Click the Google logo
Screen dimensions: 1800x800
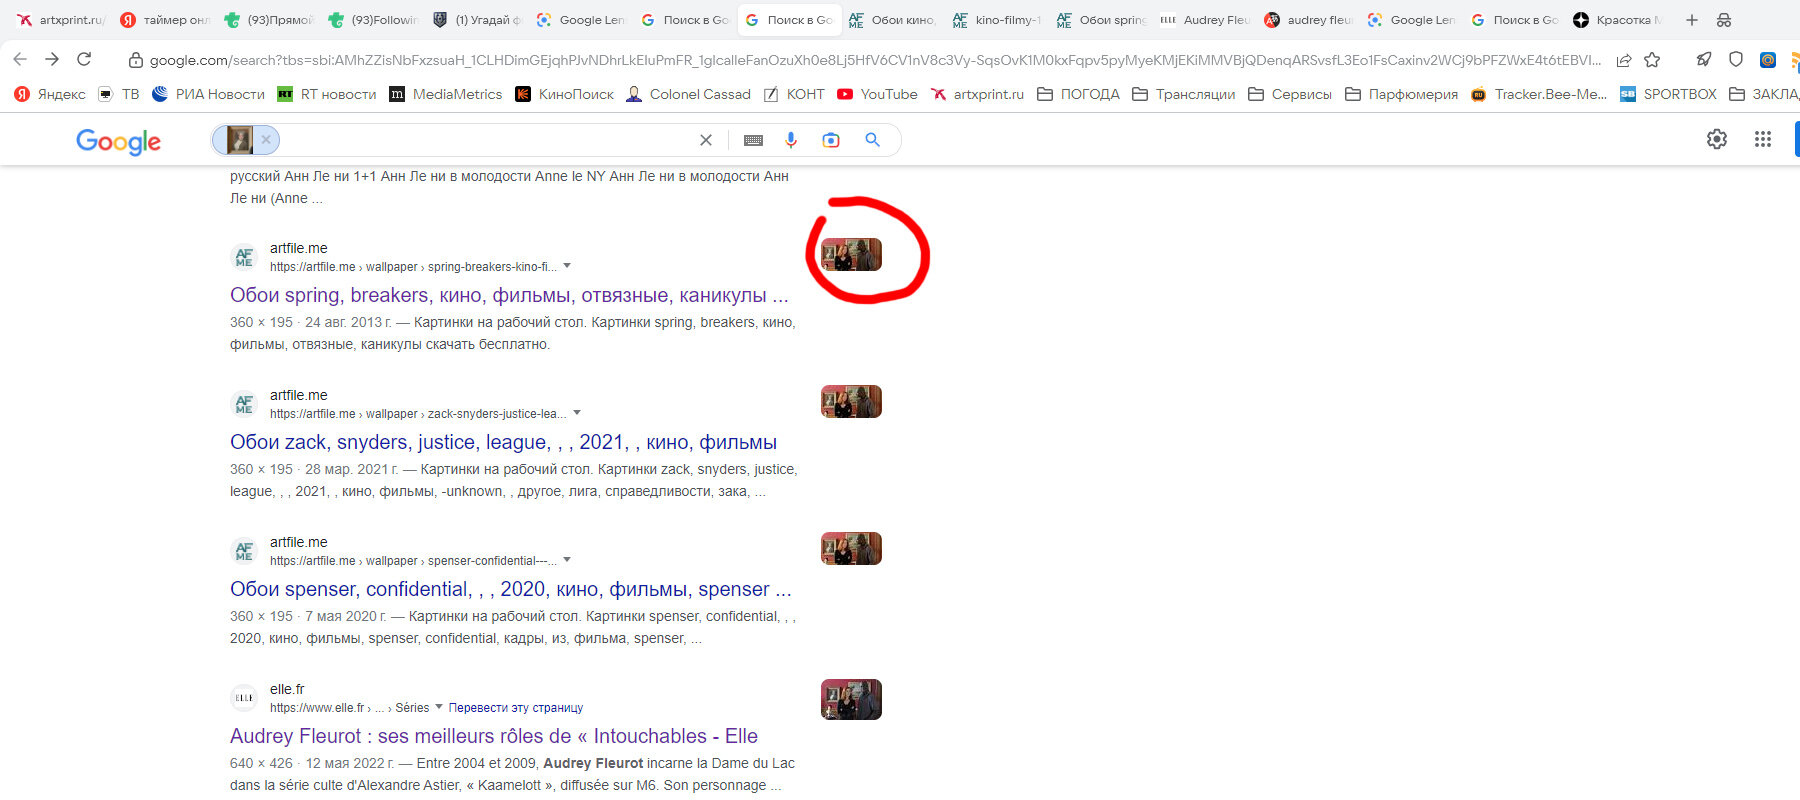tap(118, 141)
